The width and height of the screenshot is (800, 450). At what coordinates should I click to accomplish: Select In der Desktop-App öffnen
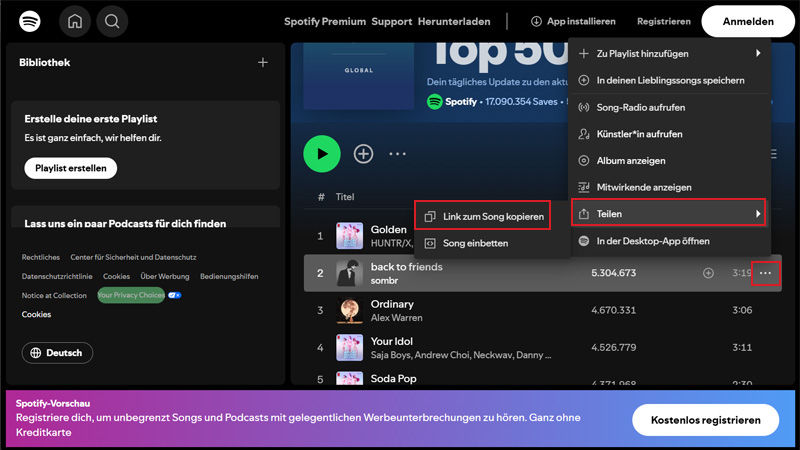point(668,241)
